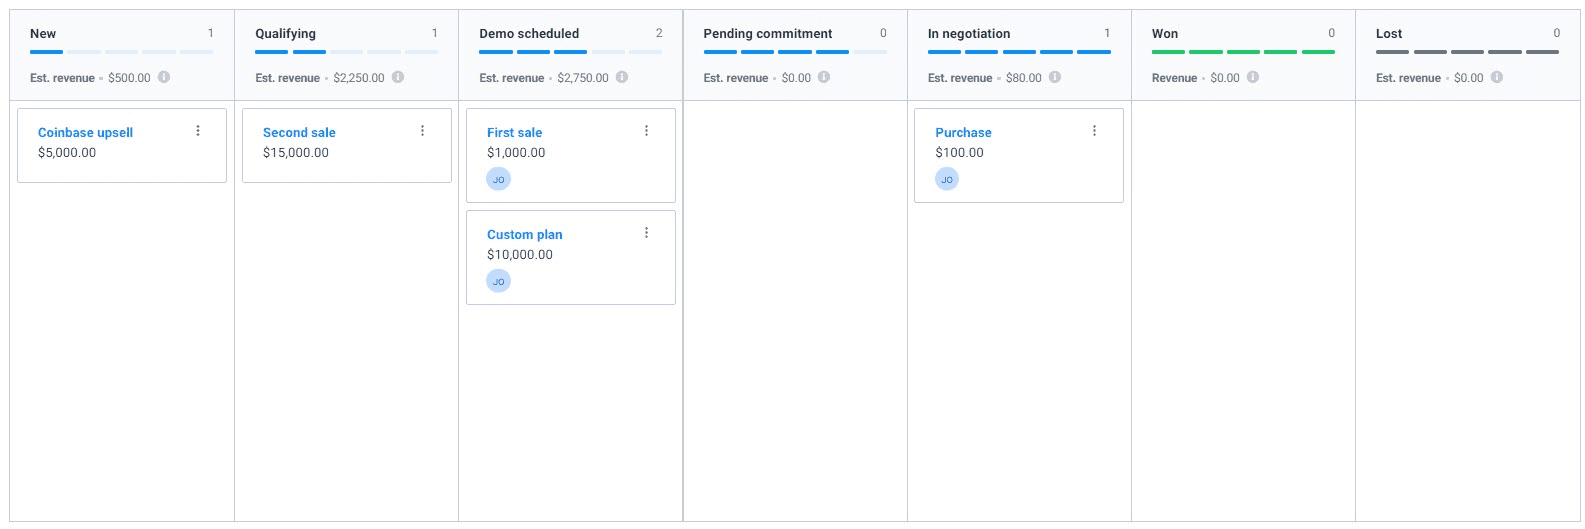Click the JO avatar on First sale card

tap(498, 179)
